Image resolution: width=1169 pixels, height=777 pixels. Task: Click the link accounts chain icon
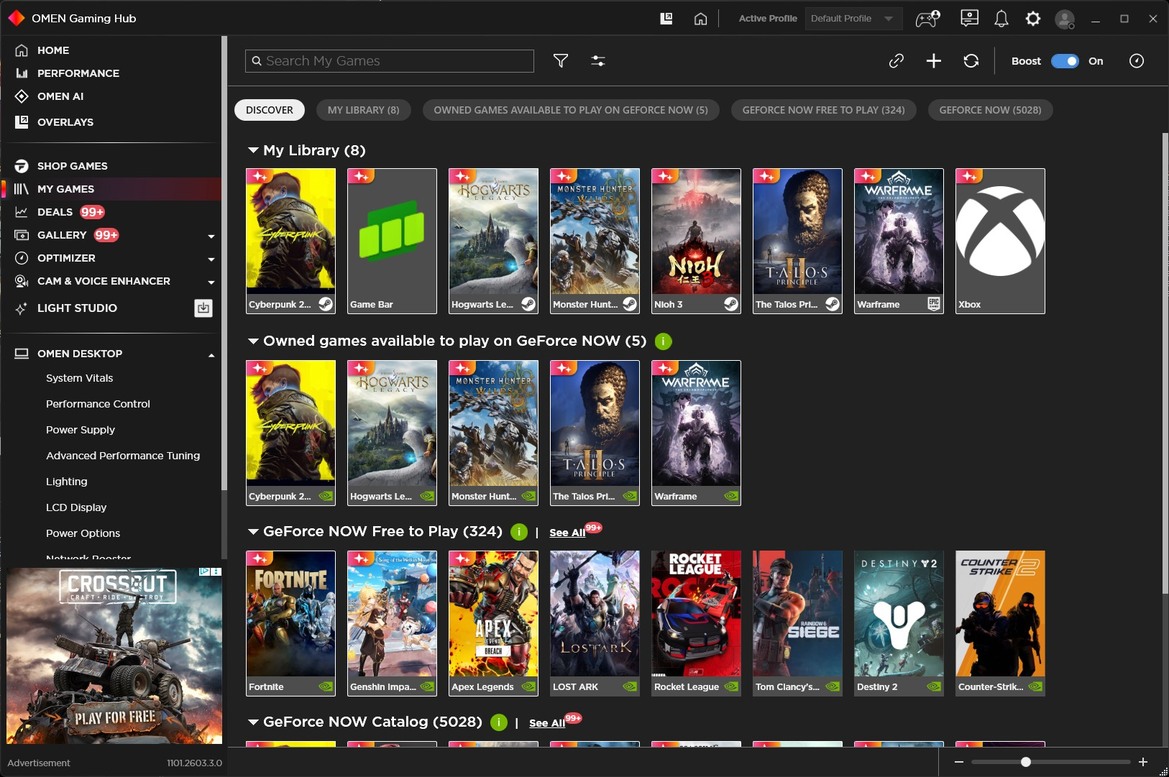[x=896, y=61]
